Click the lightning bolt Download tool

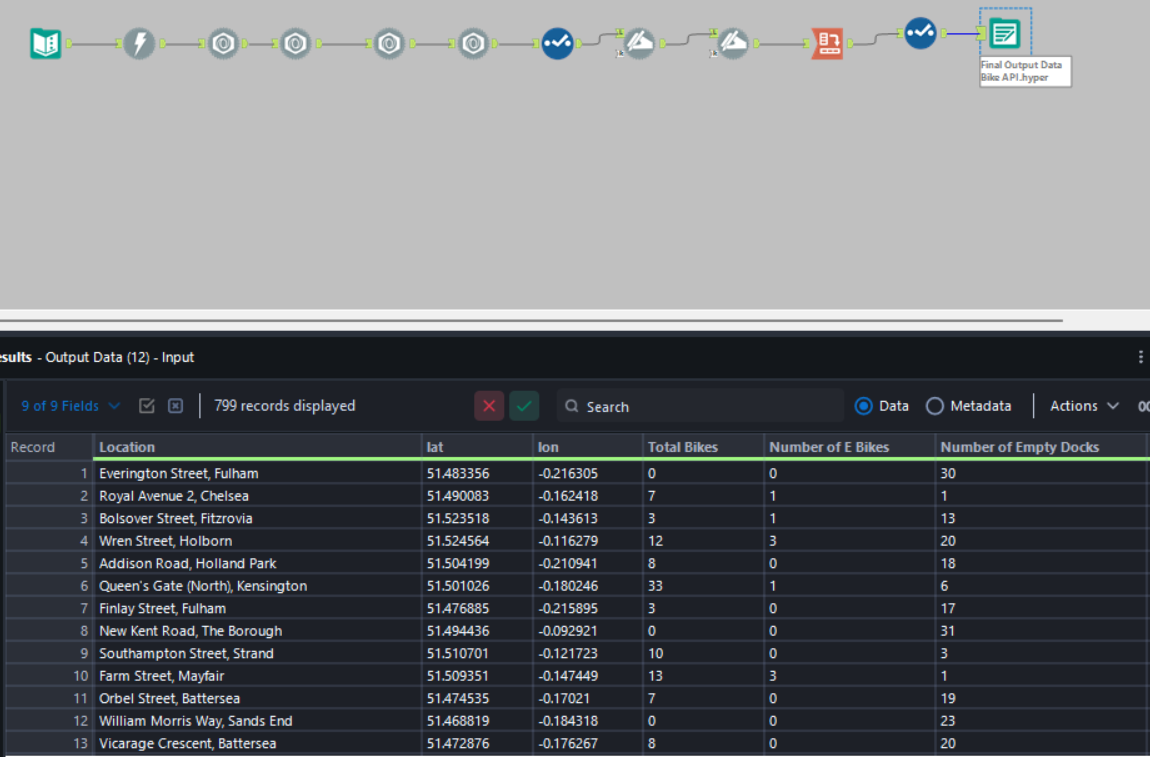point(139,43)
